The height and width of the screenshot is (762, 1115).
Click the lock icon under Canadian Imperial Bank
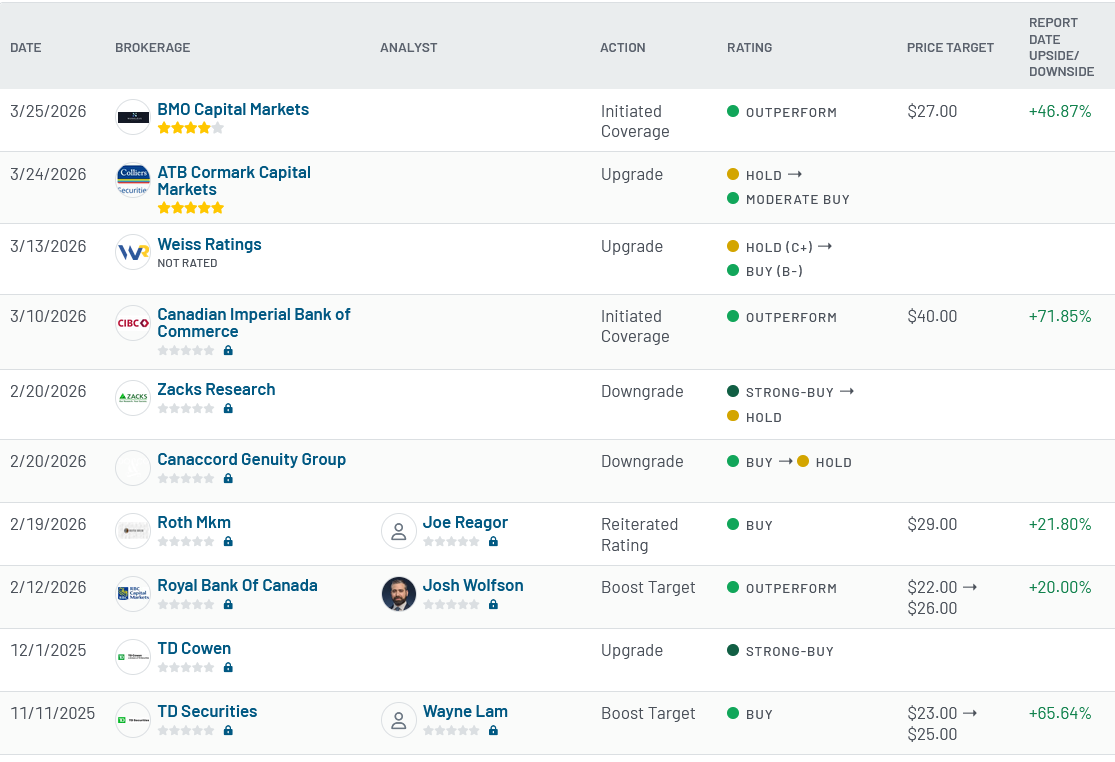click(228, 350)
